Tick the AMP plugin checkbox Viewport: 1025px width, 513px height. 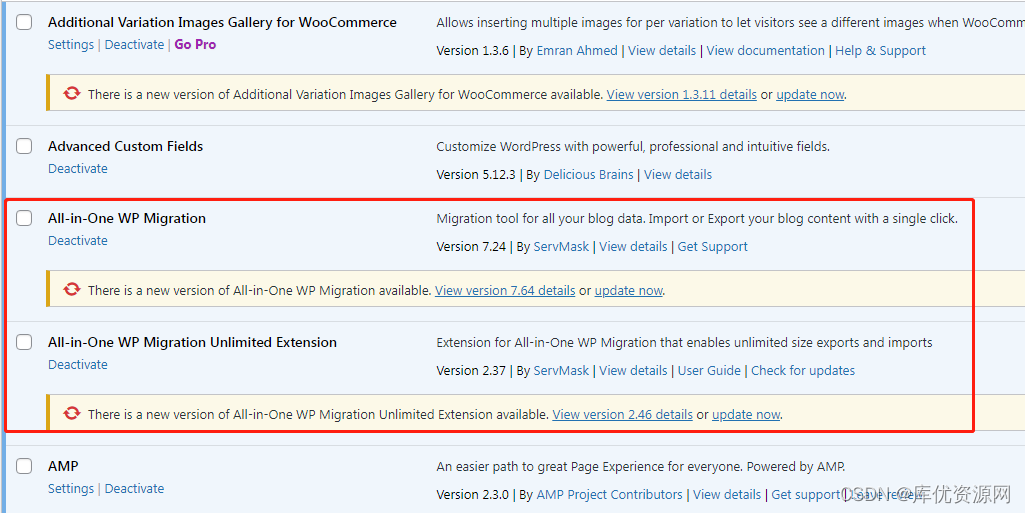pyautogui.click(x=24, y=466)
